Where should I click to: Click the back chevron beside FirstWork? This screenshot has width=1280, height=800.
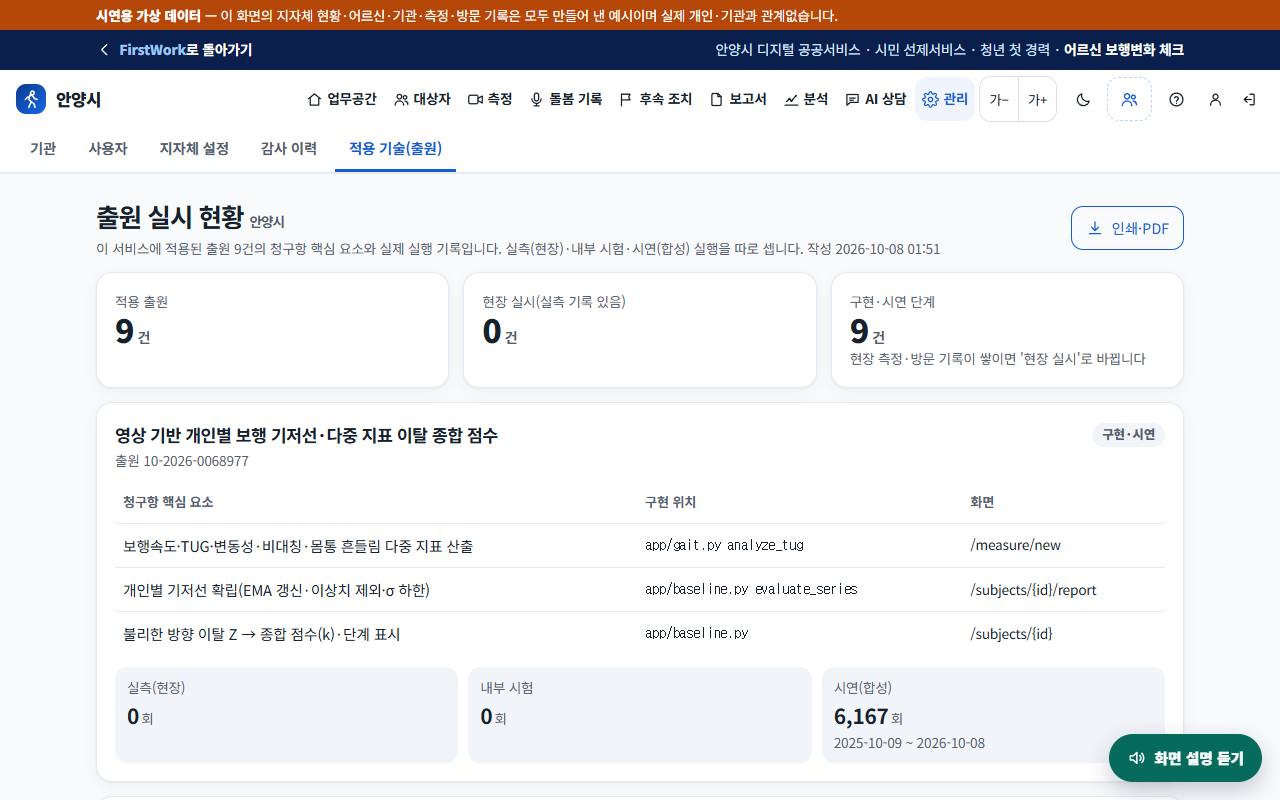104,49
